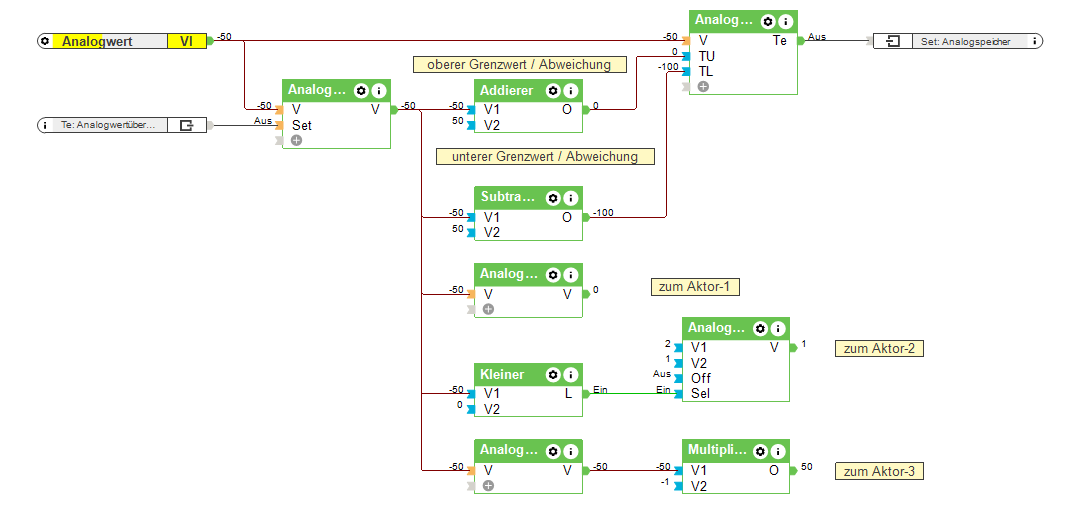
Task: Open settings gear of top-right Analog block
Action: pos(768,21)
